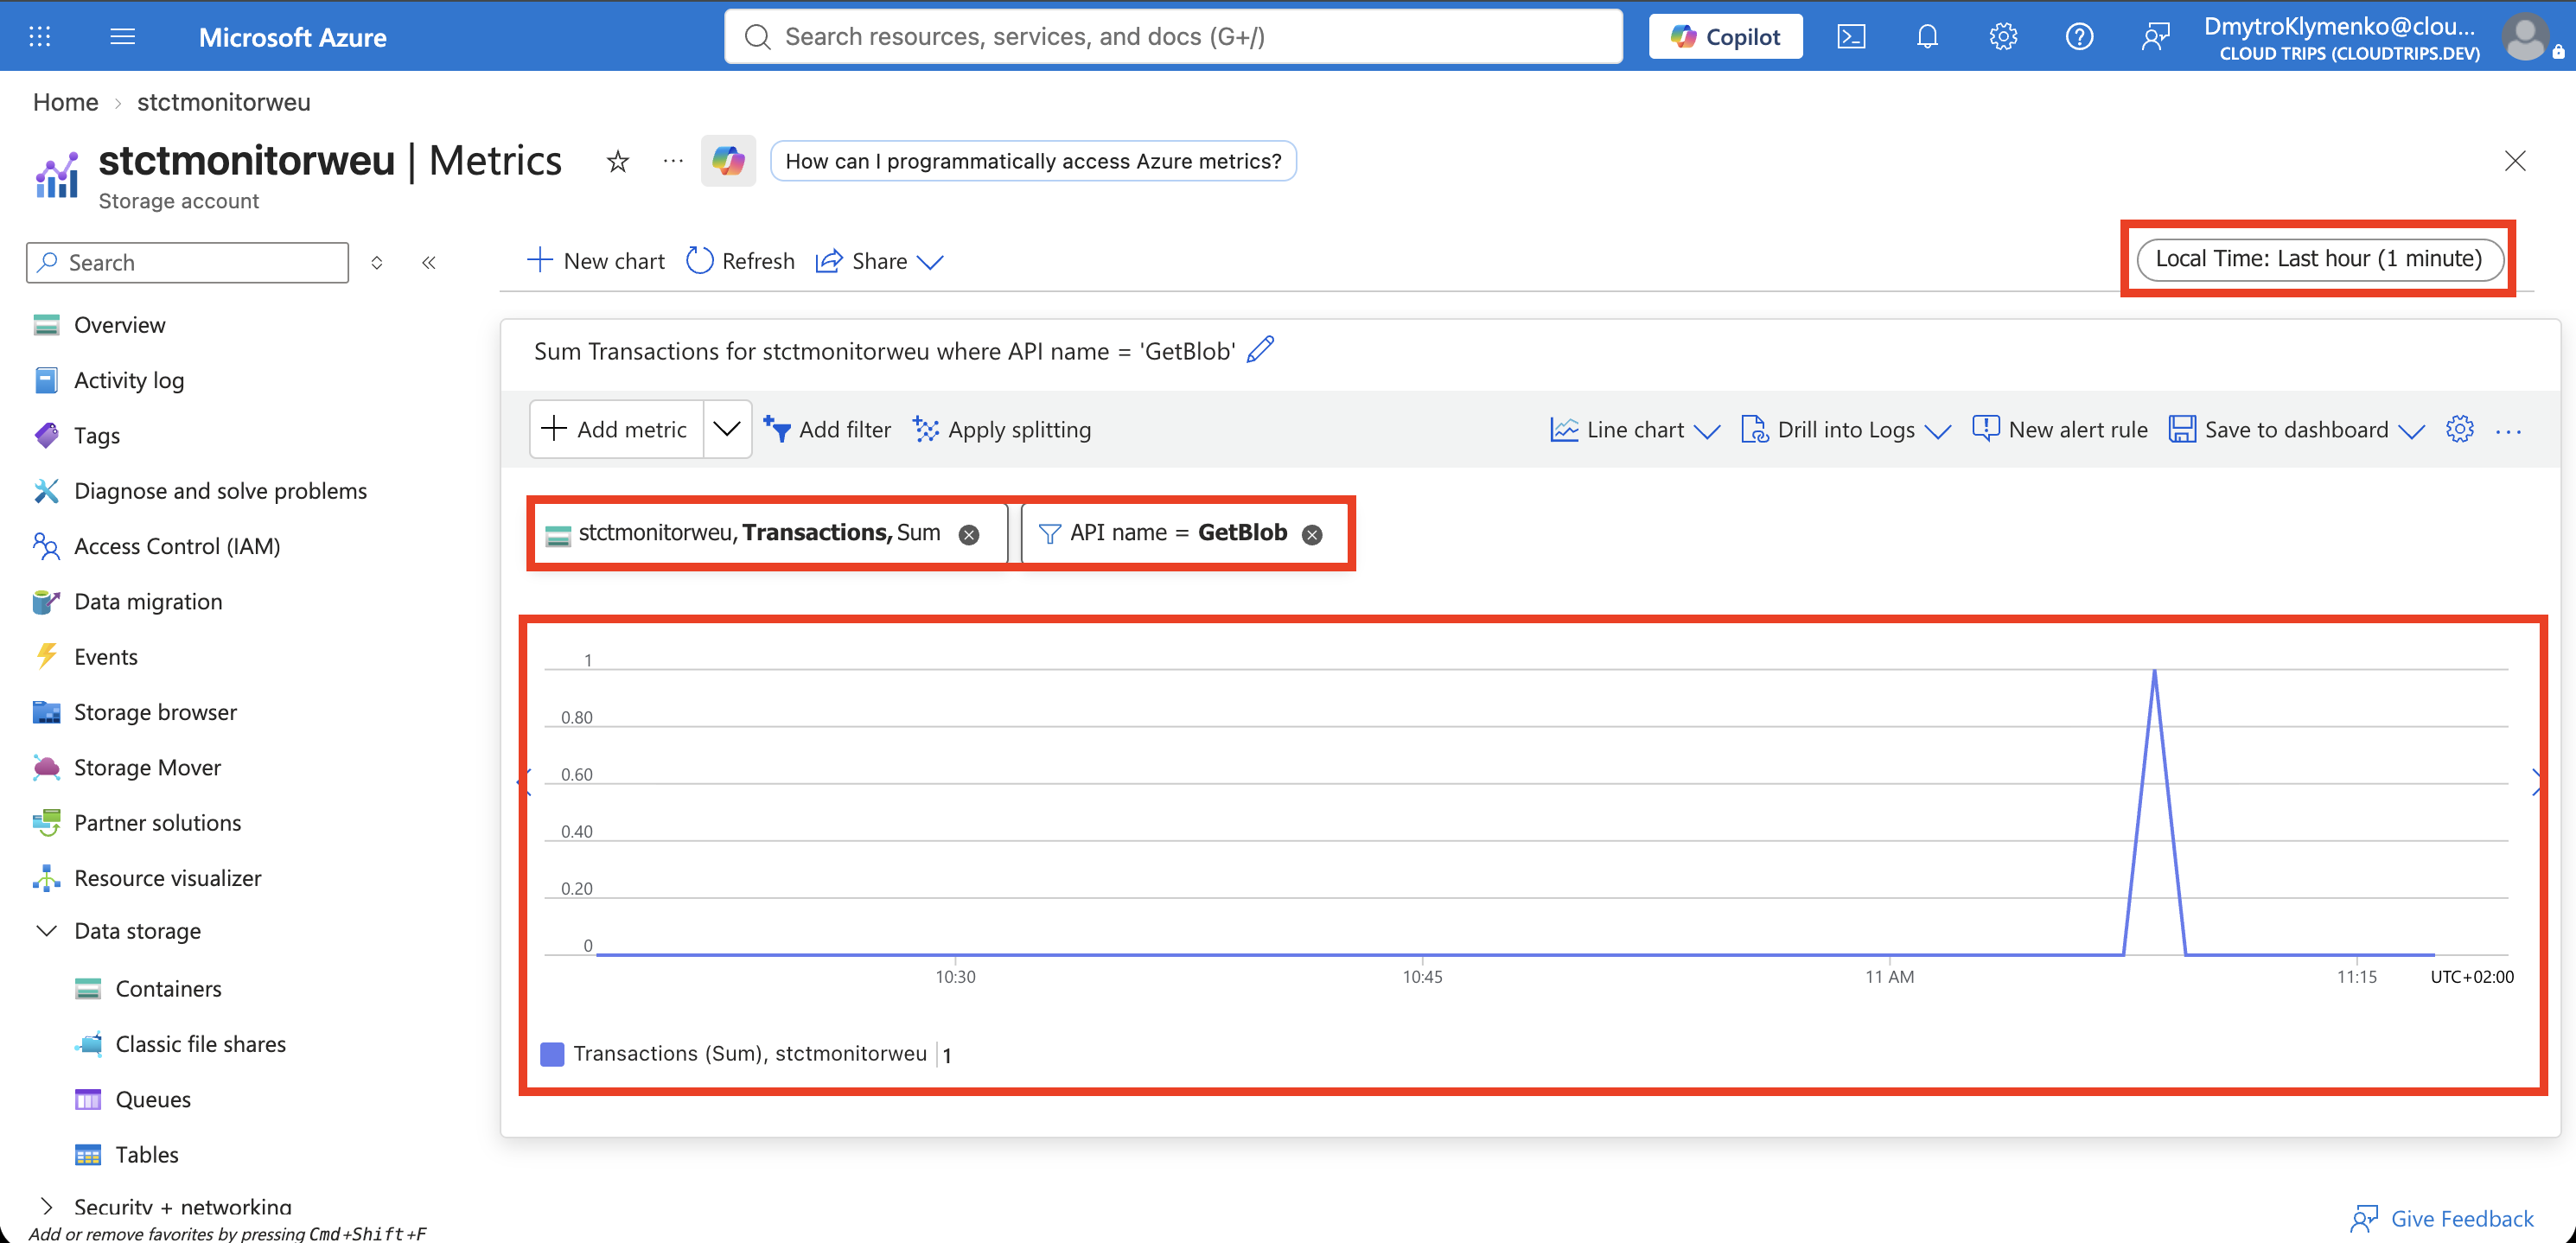Open the Save to dashboard dropdown
The image size is (2576, 1243).
click(x=2296, y=429)
